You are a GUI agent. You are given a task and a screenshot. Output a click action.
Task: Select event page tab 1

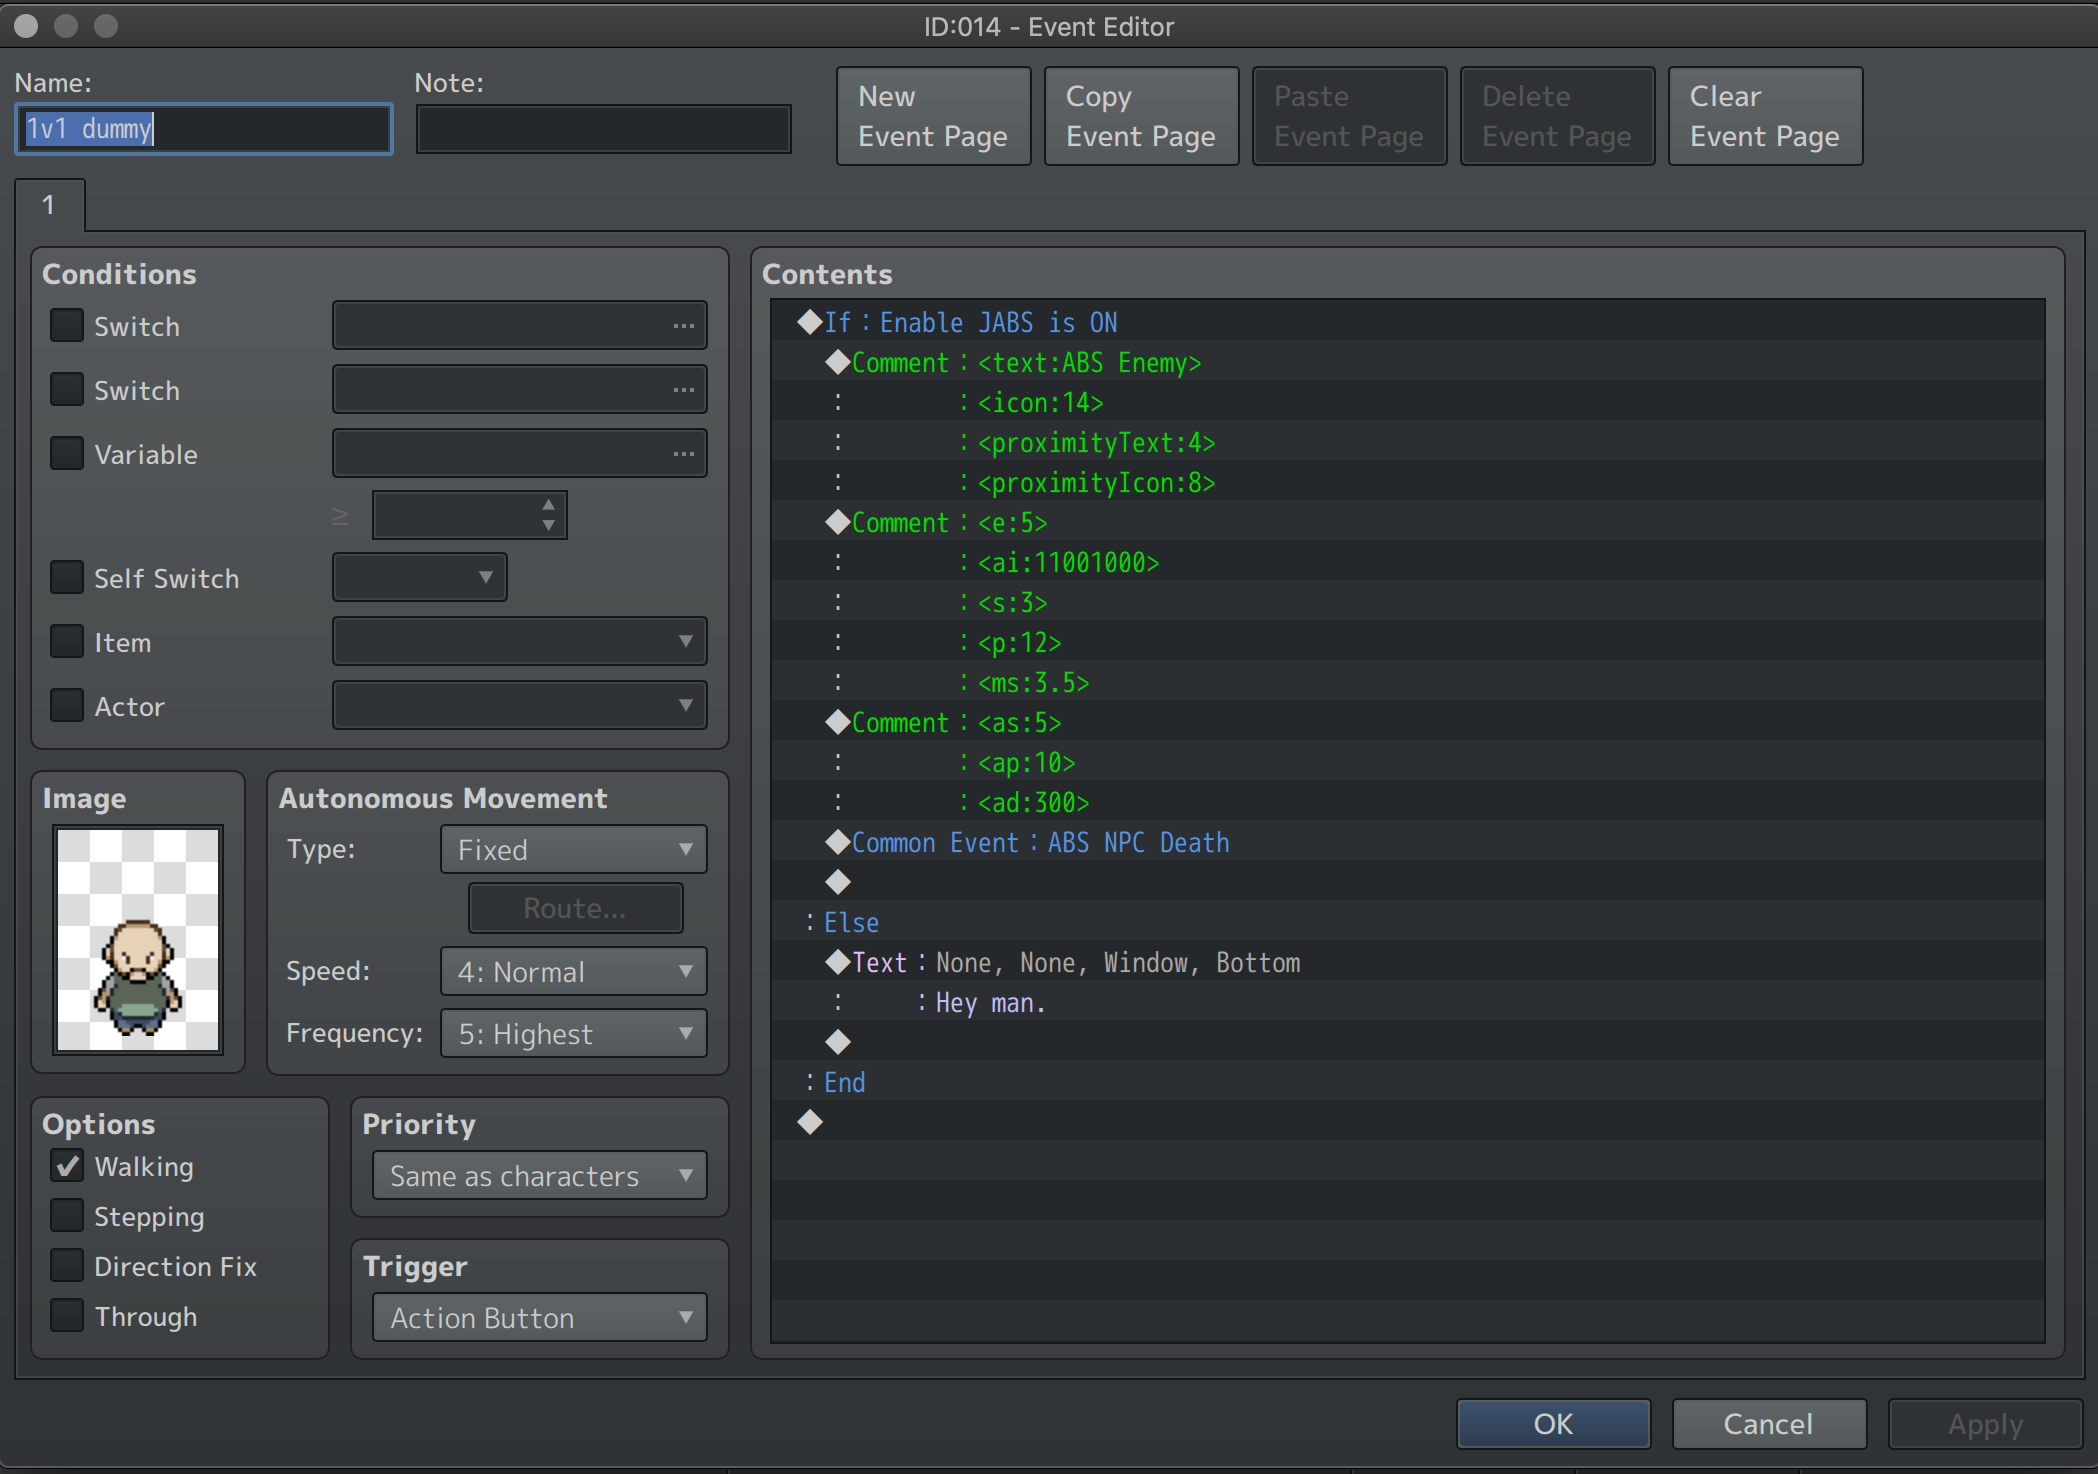pyautogui.click(x=49, y=205)
